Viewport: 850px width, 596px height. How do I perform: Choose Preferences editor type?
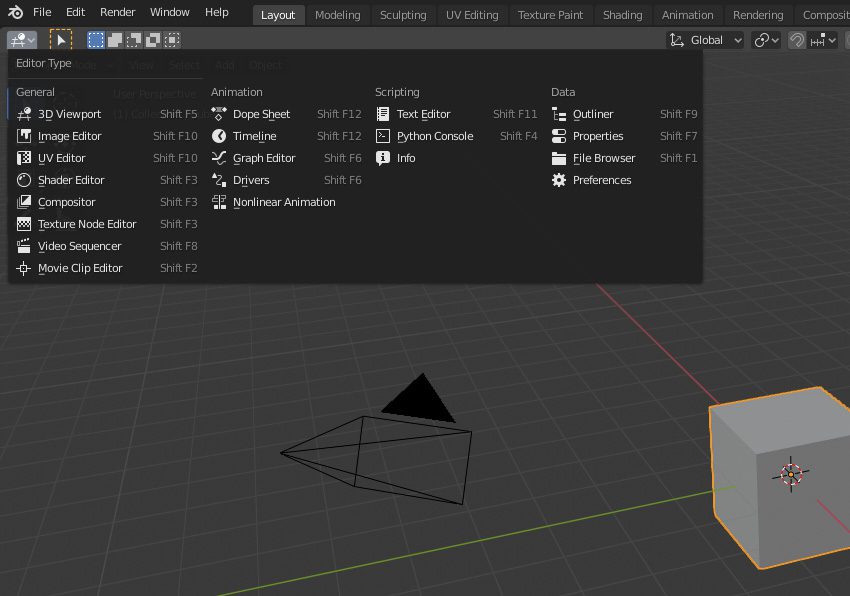624,180
